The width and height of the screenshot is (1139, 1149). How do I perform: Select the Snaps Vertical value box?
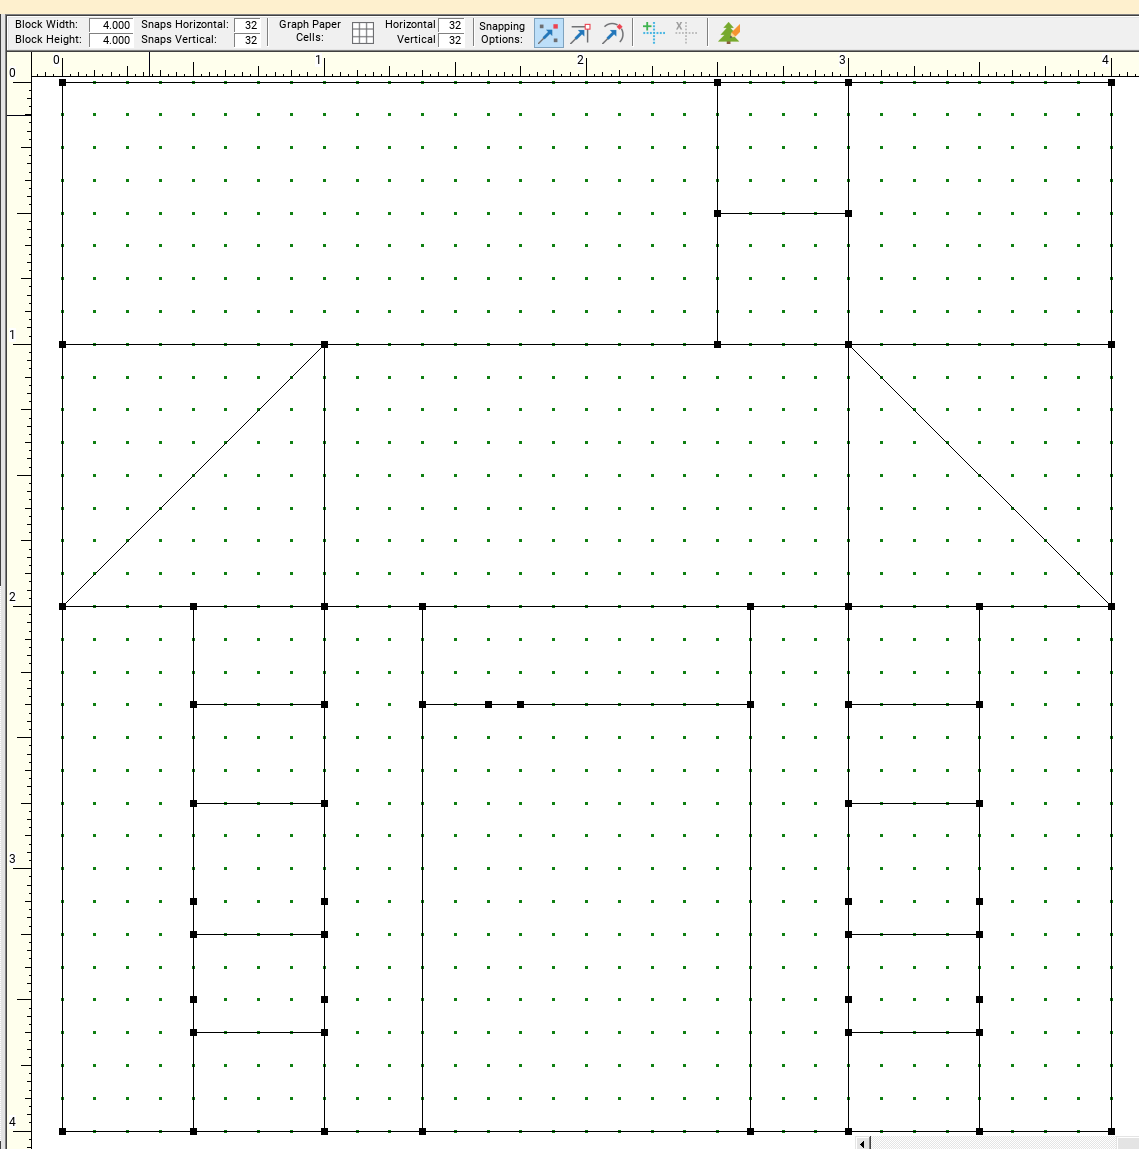coord(249,40)
